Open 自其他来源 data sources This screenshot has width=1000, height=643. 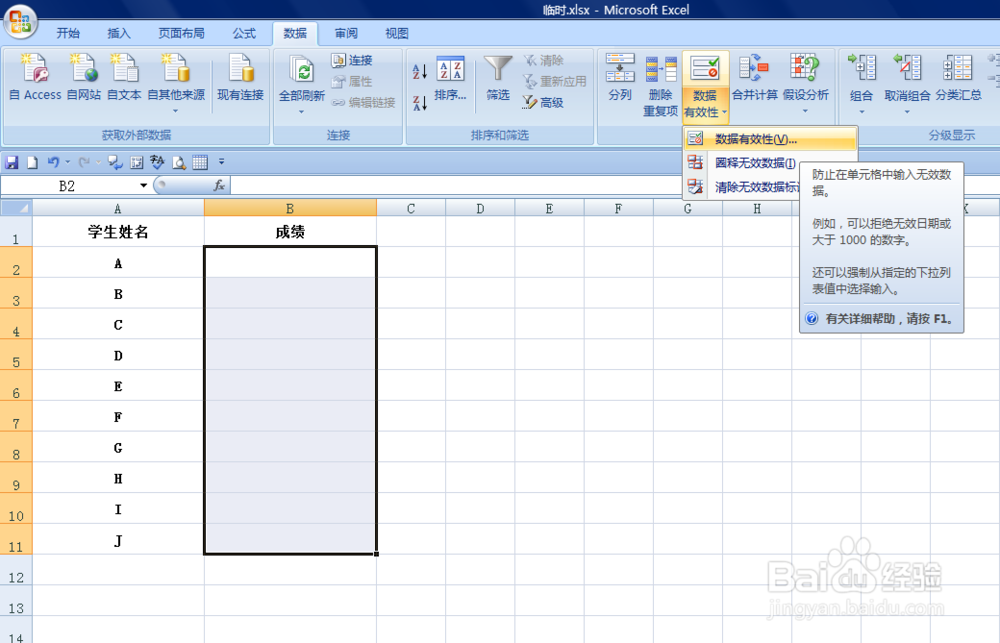(176, 83)
